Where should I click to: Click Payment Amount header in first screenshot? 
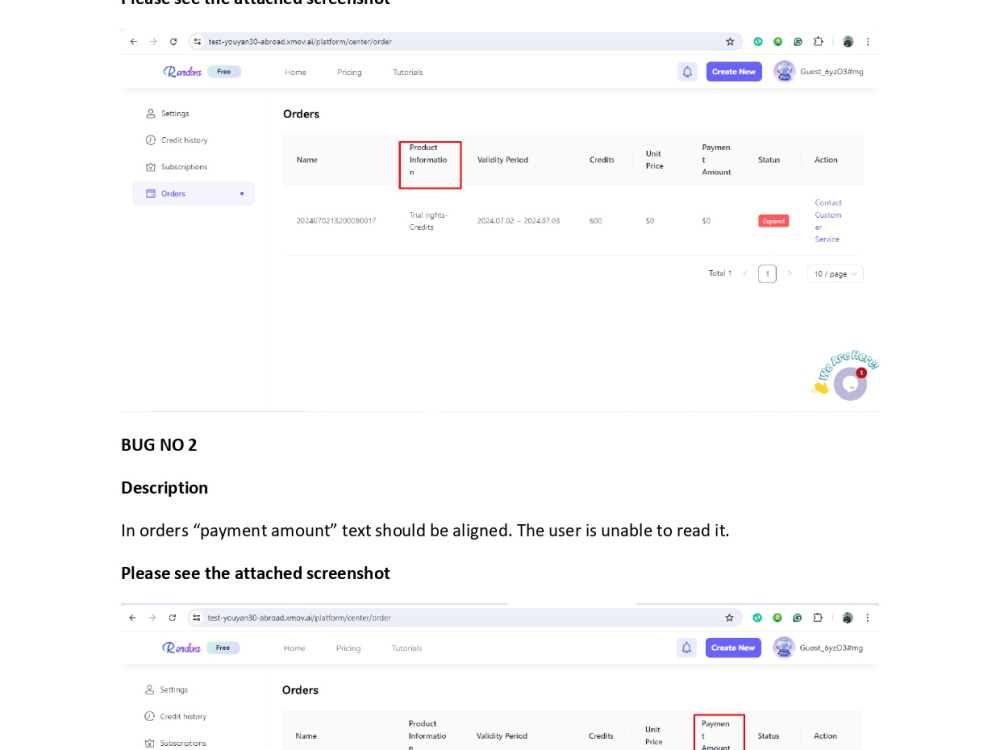[716, 159]
